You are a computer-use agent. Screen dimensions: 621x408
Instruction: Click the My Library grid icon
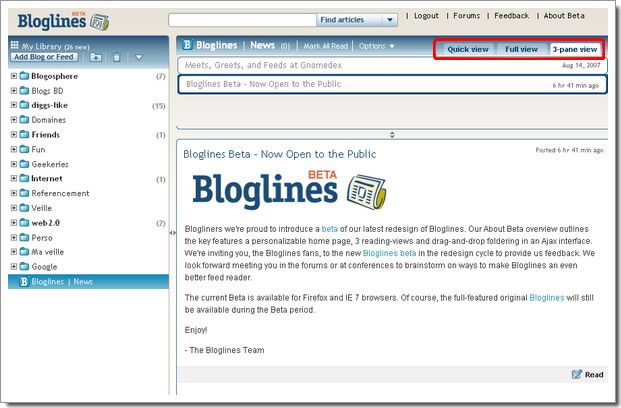coord(15,45)
